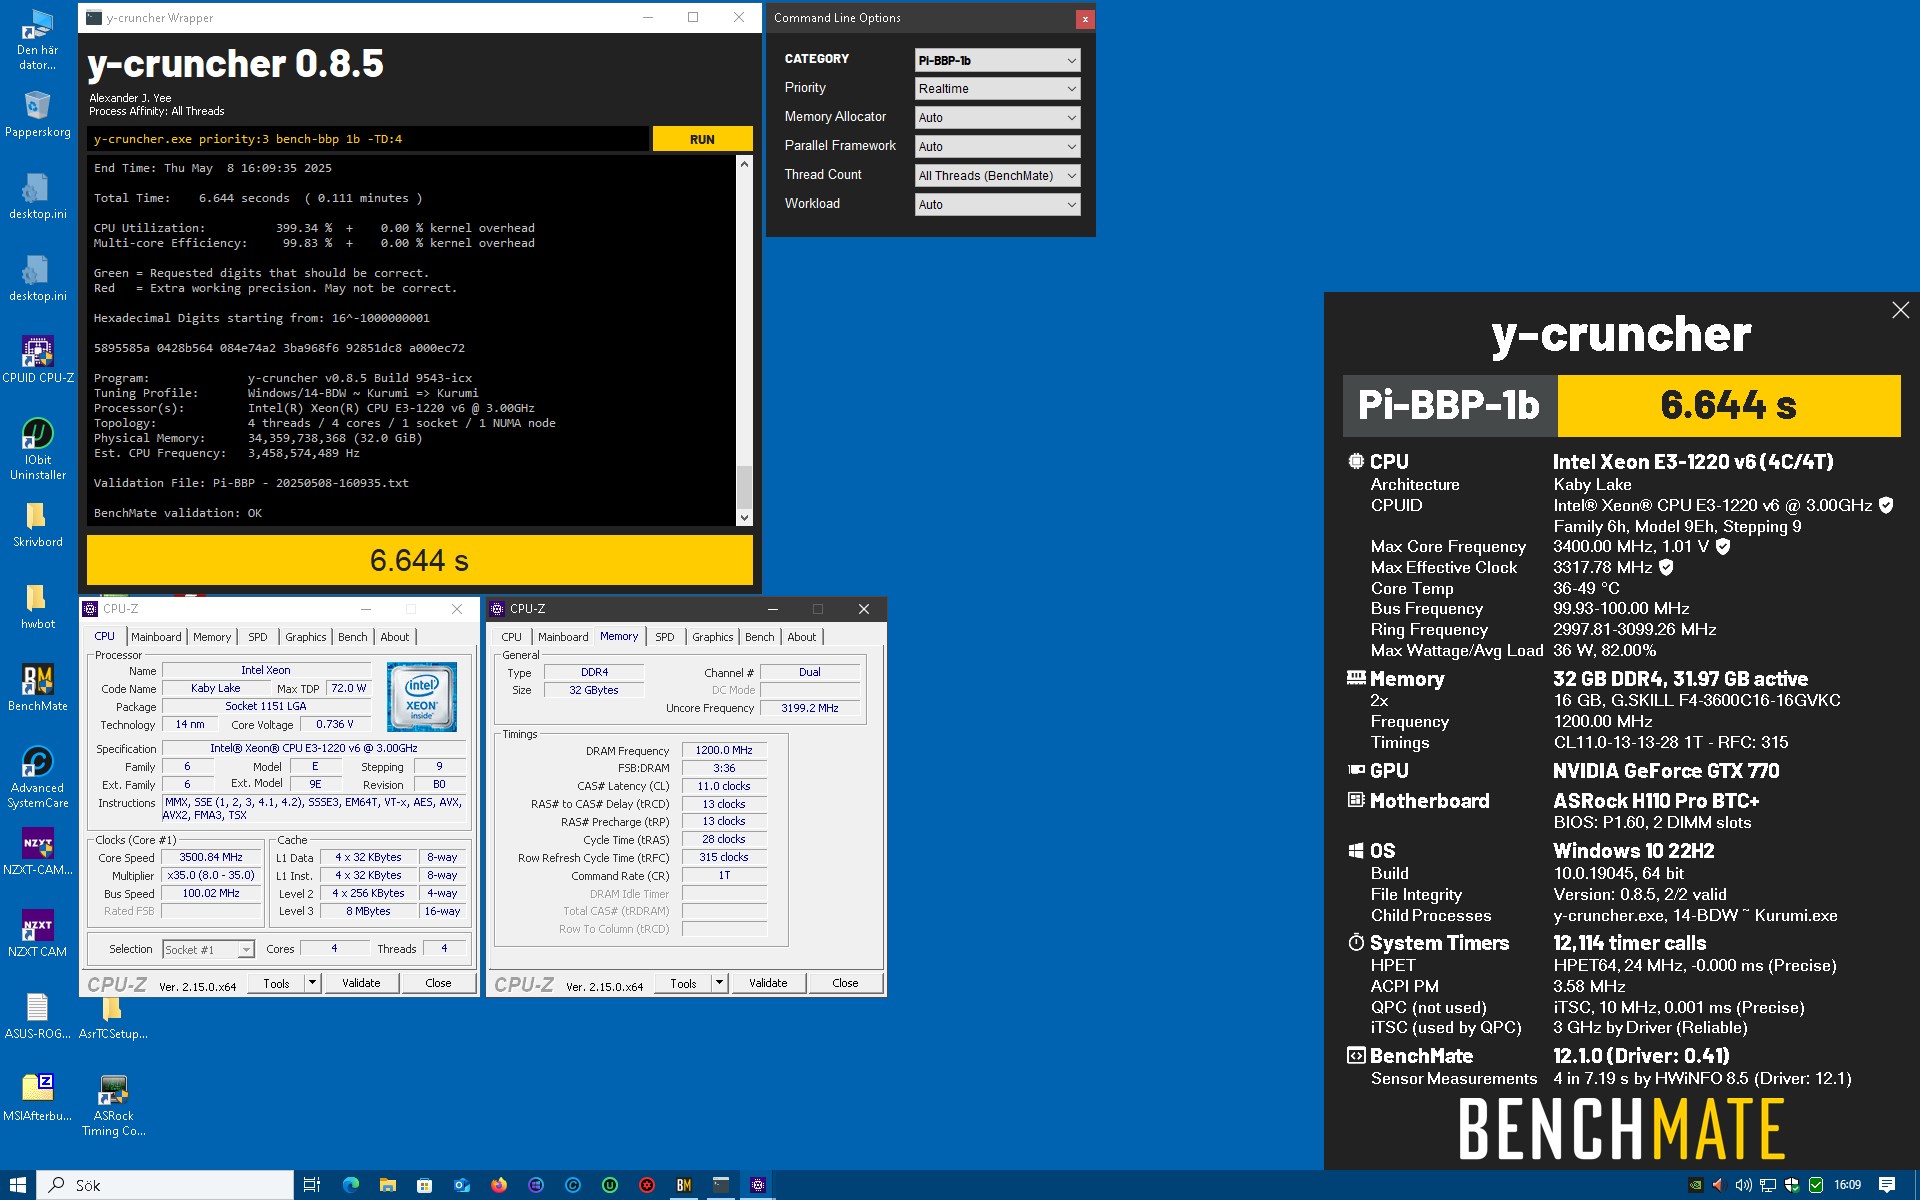1920x1200 pixels.
Task: Click the Intel Xeon inside logo in CPU-Z
Action: point(421,697)
